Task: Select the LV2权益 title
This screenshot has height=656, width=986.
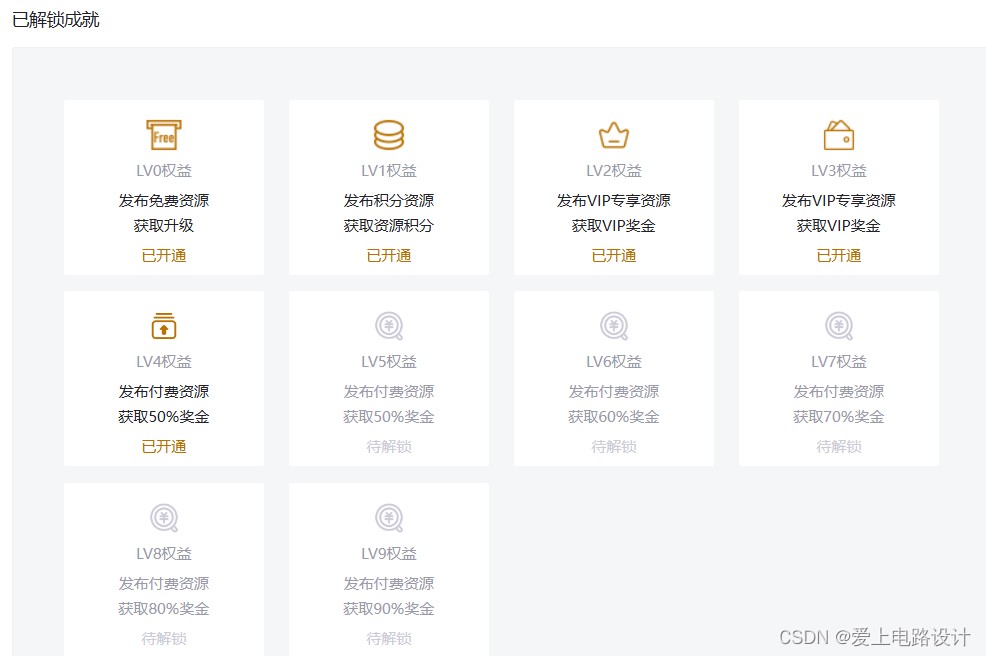Action: [614, 170]
